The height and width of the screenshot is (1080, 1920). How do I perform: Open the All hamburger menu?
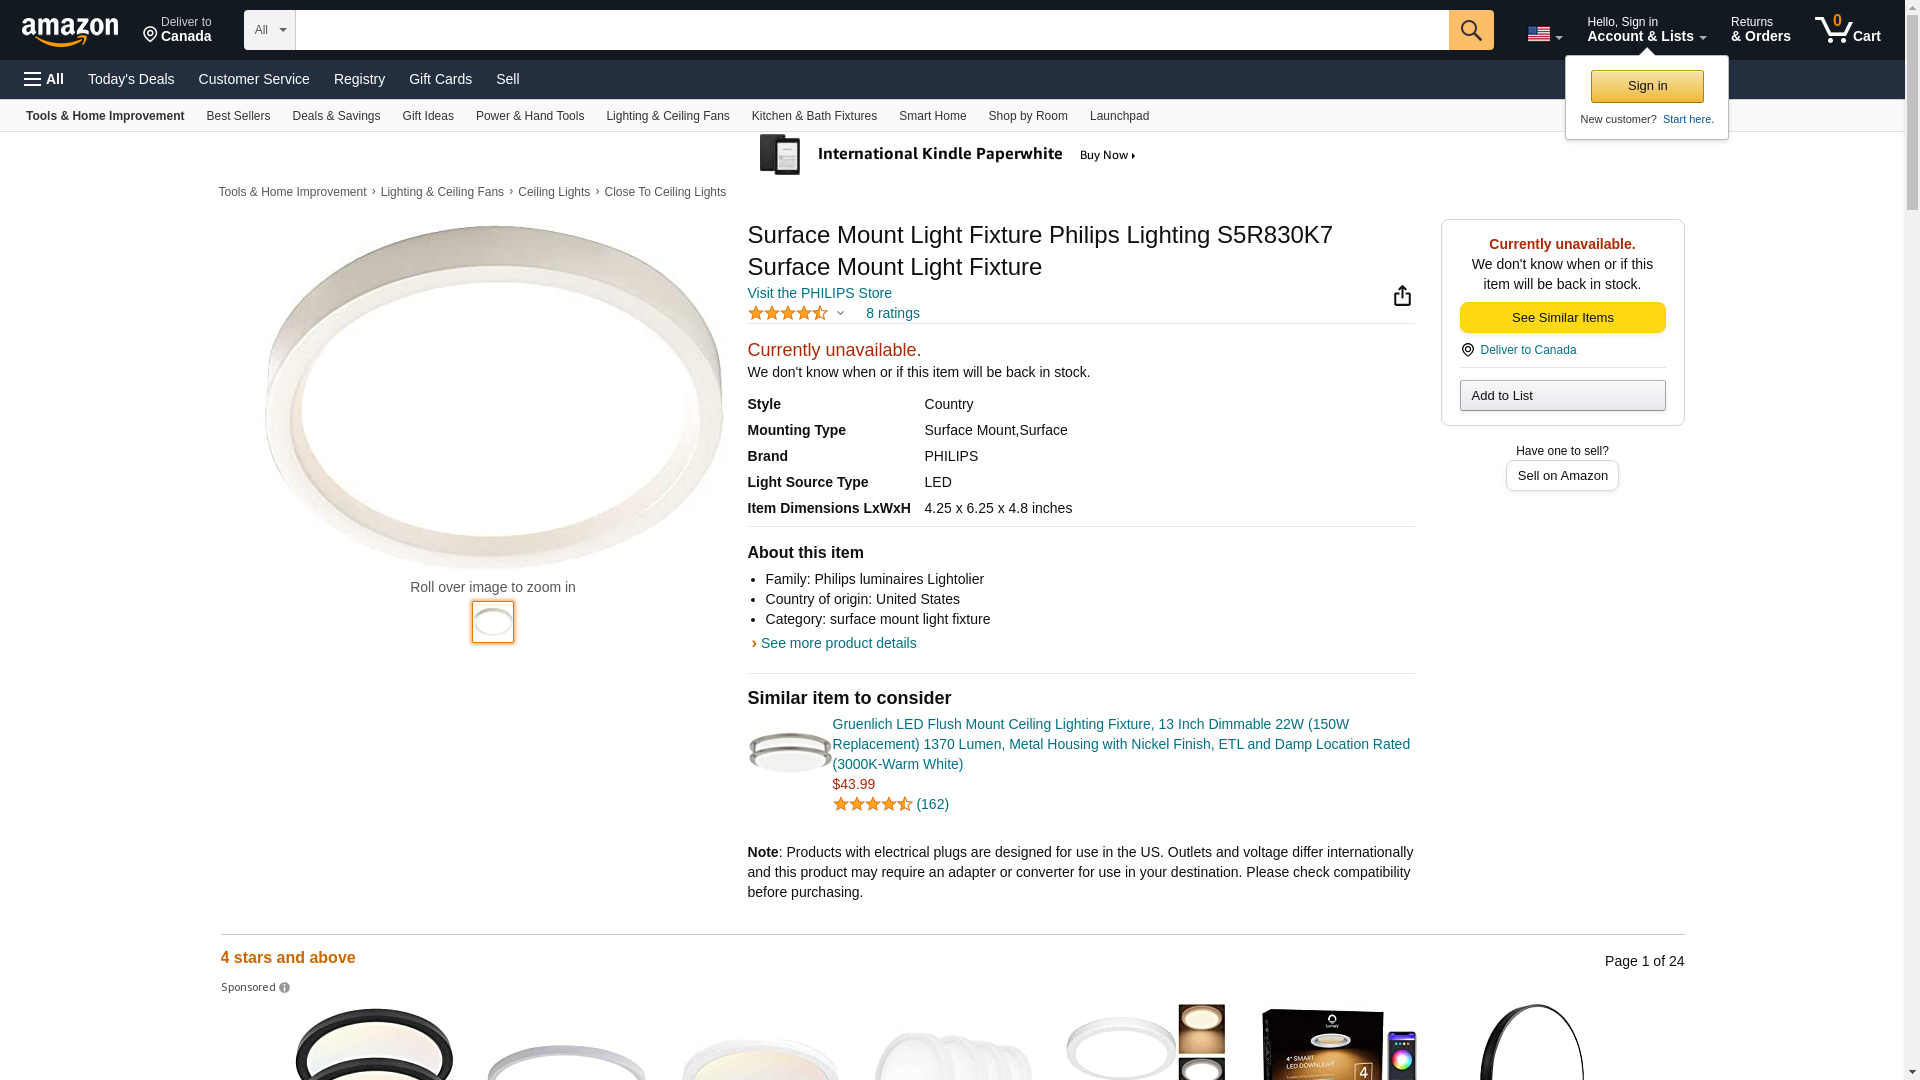pos(44,79)
